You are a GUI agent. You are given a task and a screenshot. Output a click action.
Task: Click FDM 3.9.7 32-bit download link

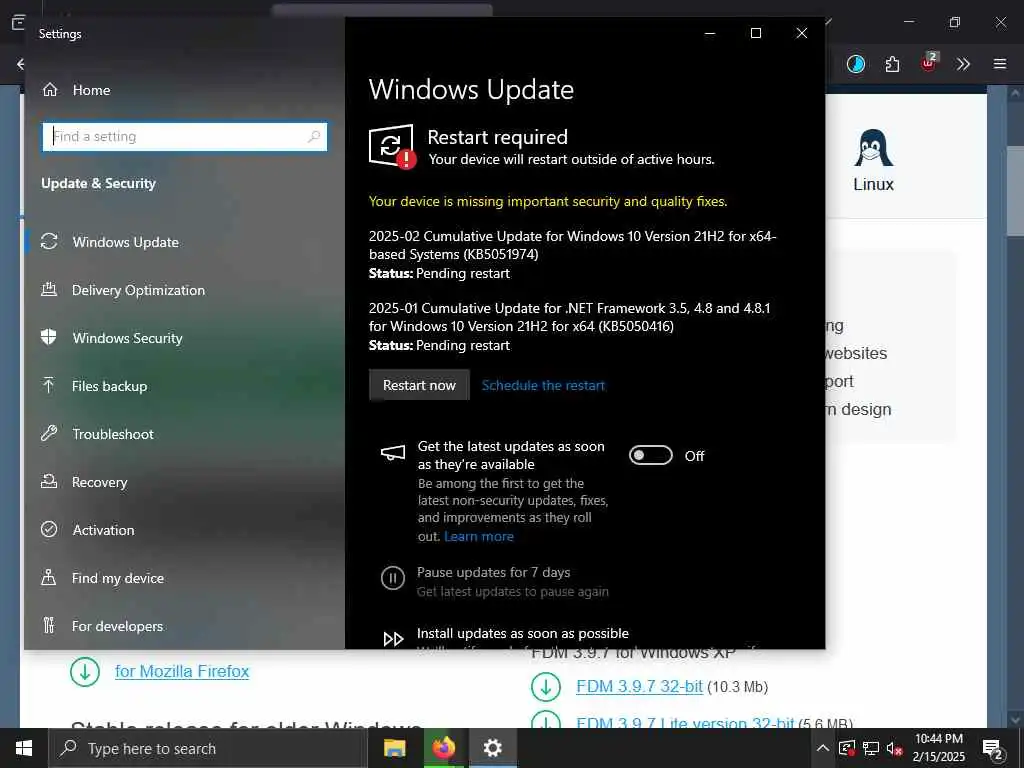coord(639,687)
